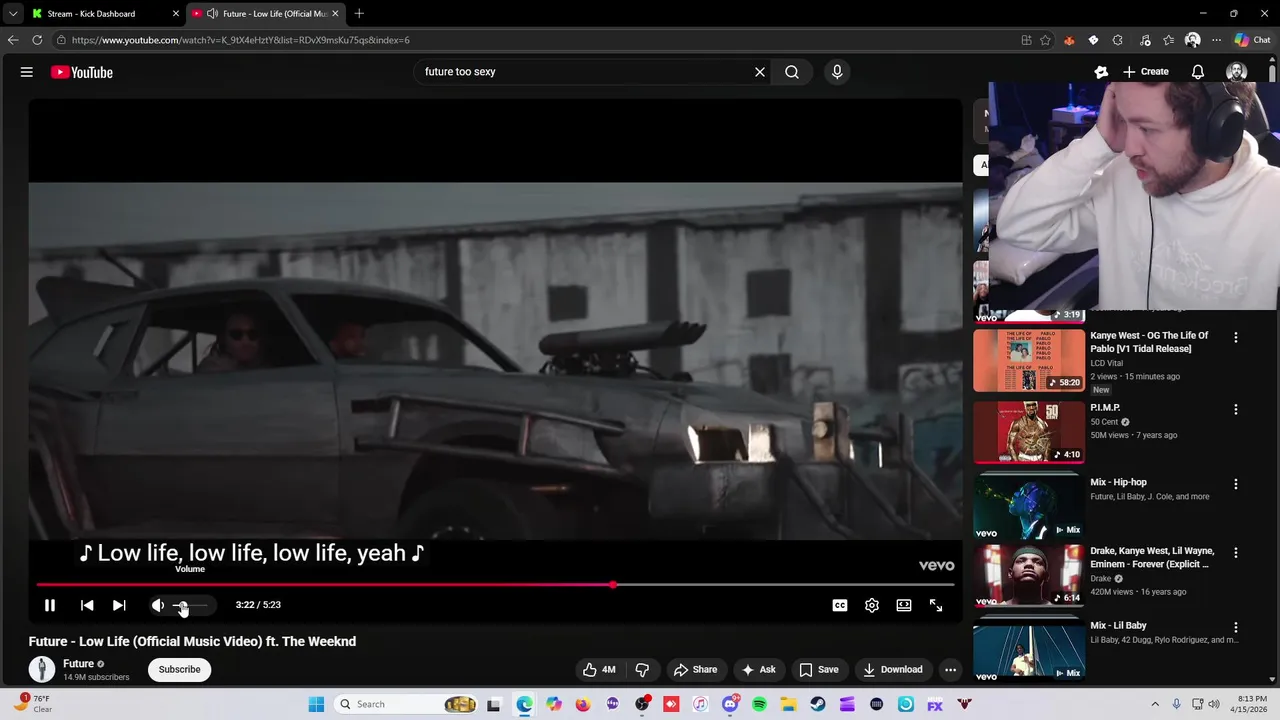Open a new browser tab
Screen dimensions: 1280x720
coord(359,14)
